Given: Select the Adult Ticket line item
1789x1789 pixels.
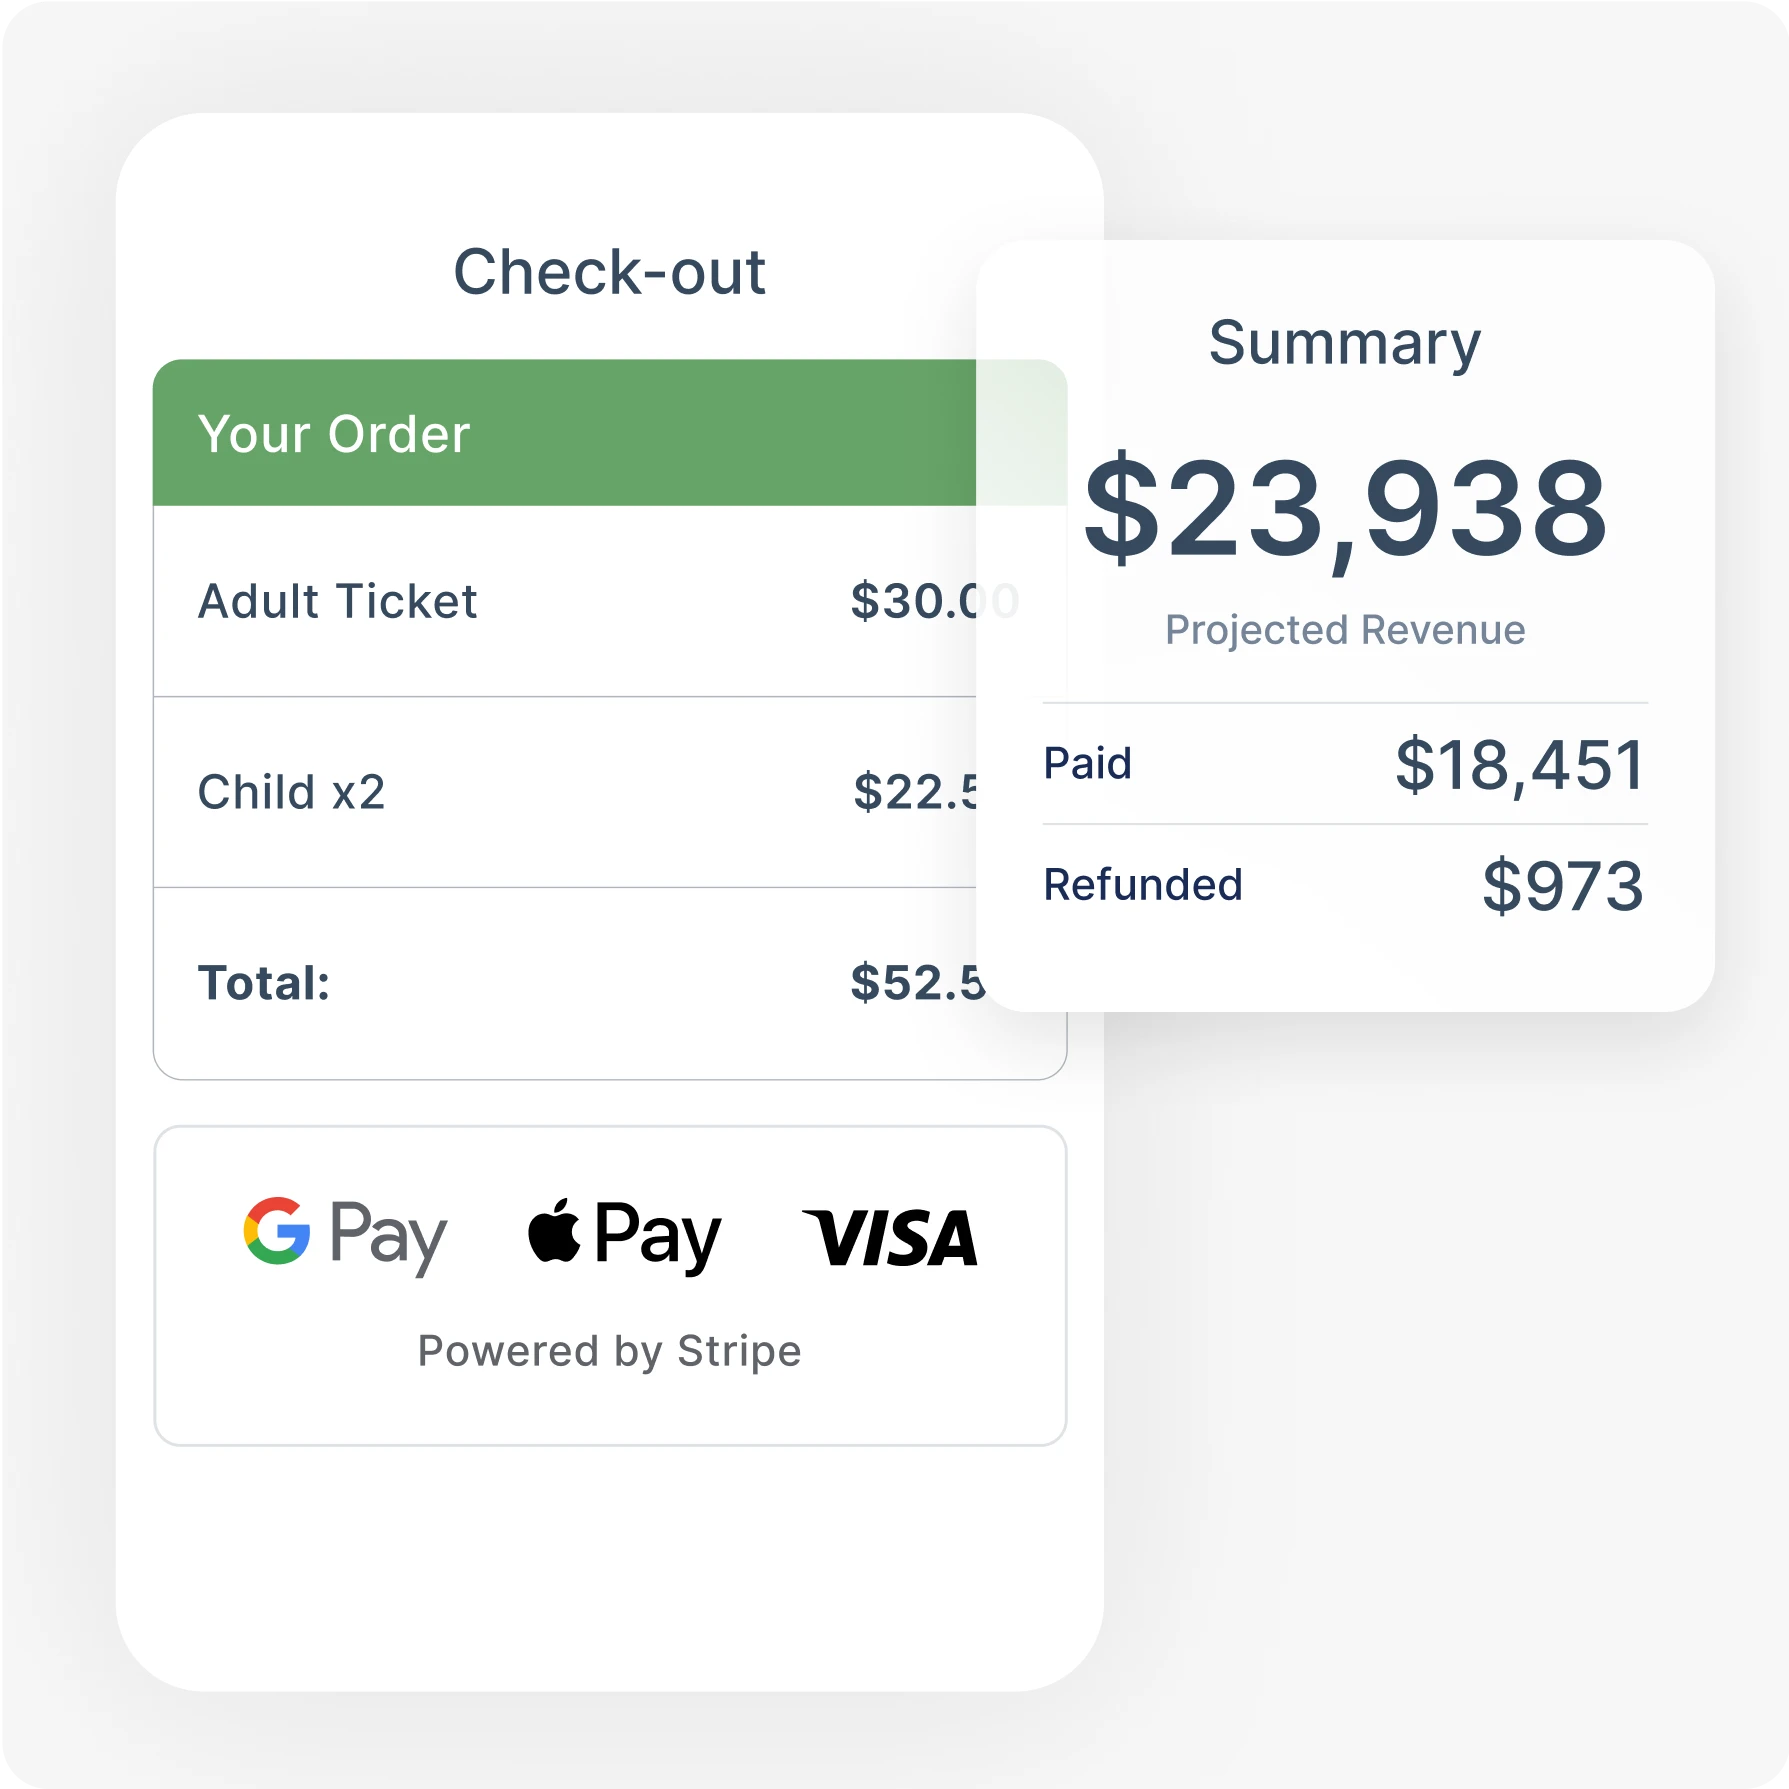Looking at the screenshot, I should pyautogui.click(x=337, y=601).
